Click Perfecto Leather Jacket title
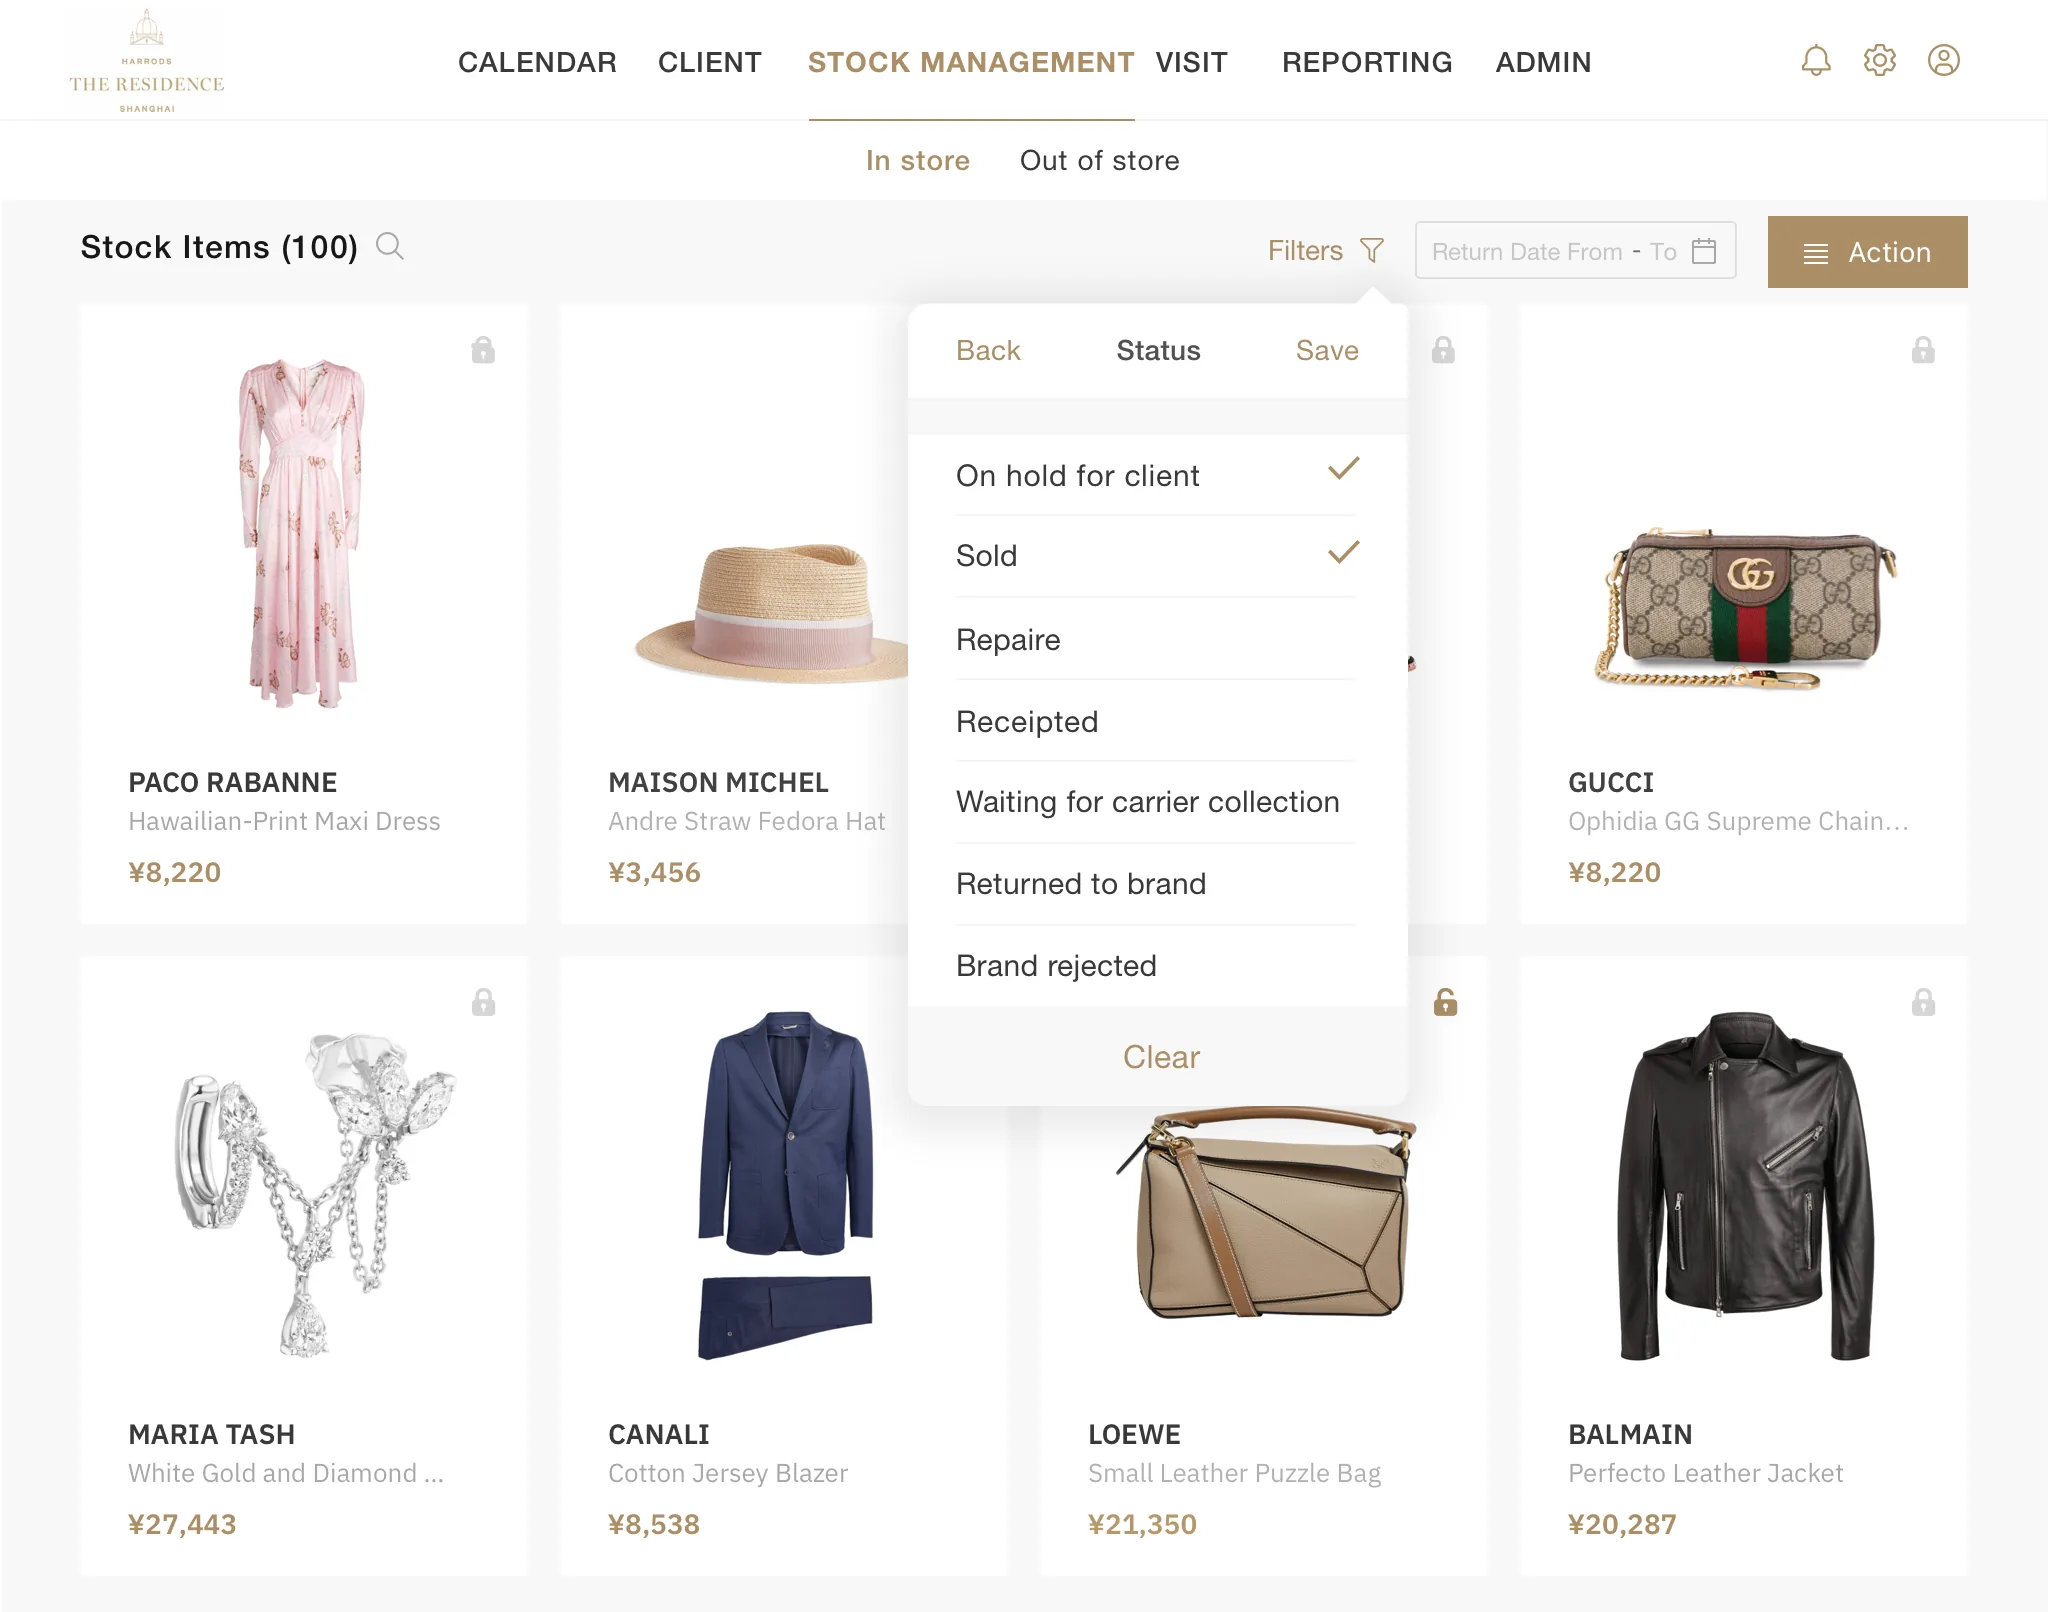Screen dimensions: 2048x1612 point(1705,1473)
